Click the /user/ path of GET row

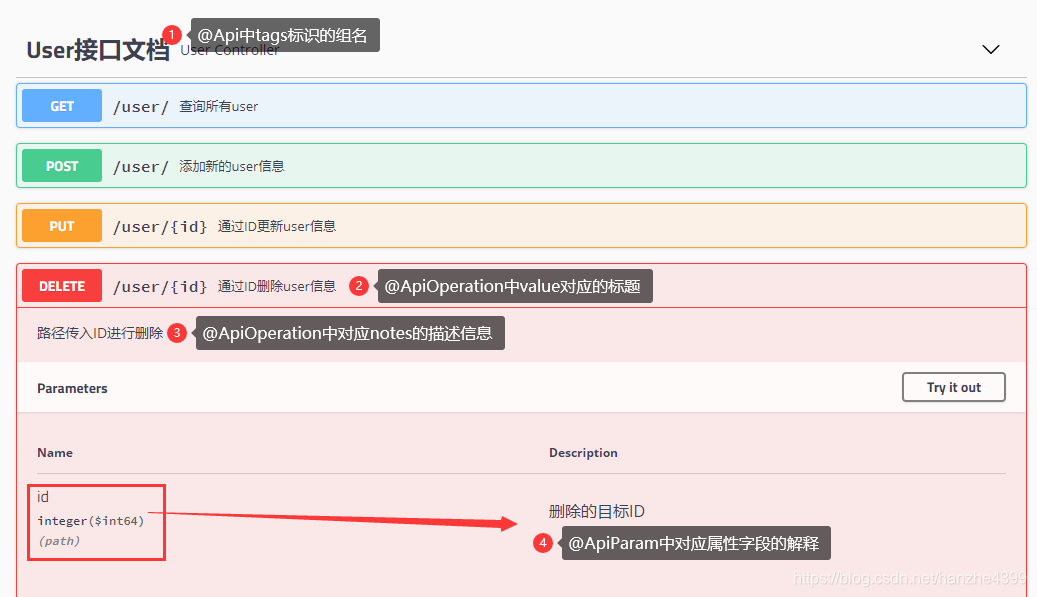click(x=141, y=106)
